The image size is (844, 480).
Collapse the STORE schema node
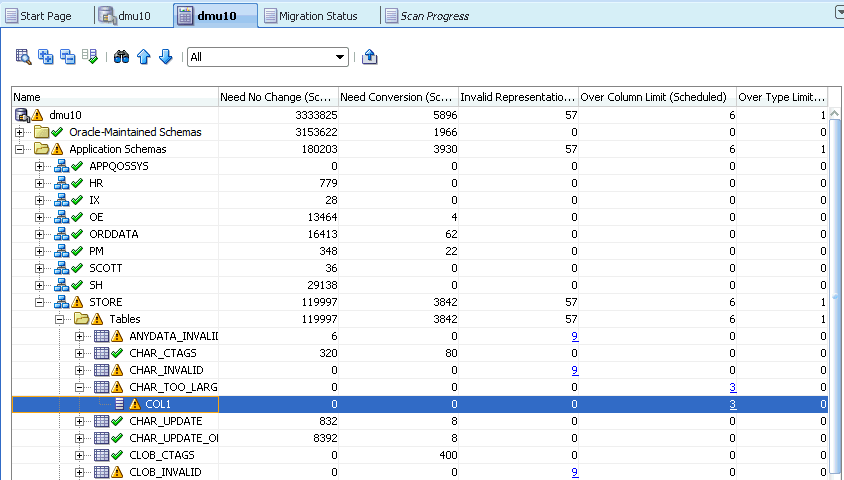click(x=39, y=302)
